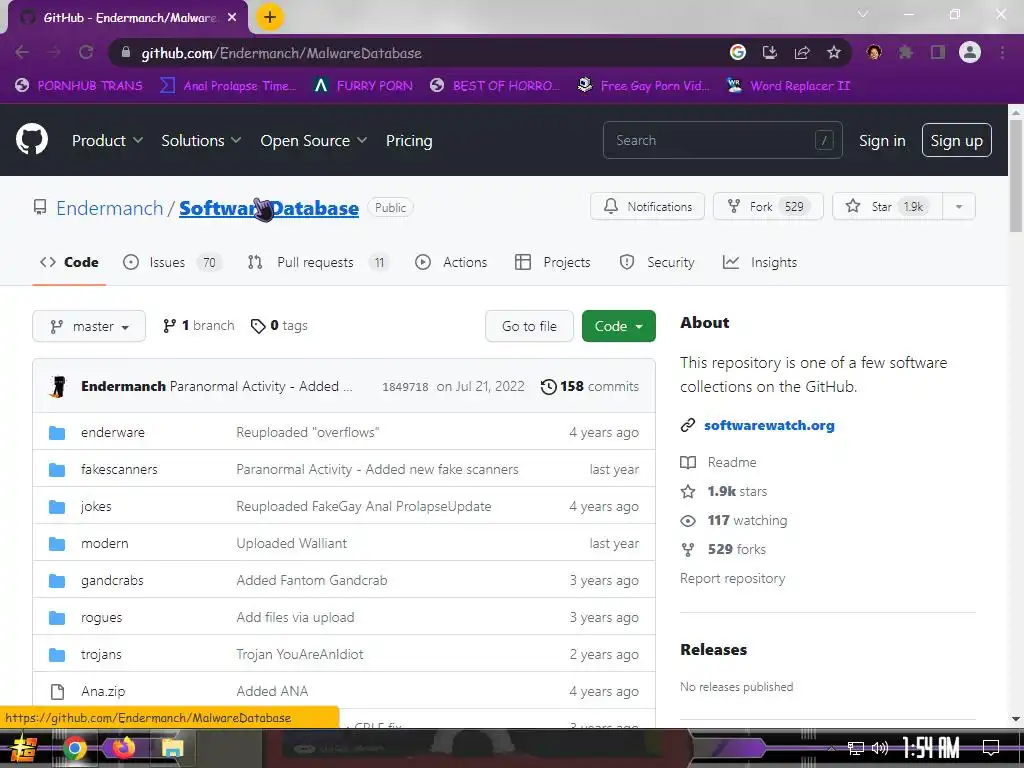1024x768 pixels.
Task: Open the tab search chevron in title bar
Action: click(x=863, y=14)
